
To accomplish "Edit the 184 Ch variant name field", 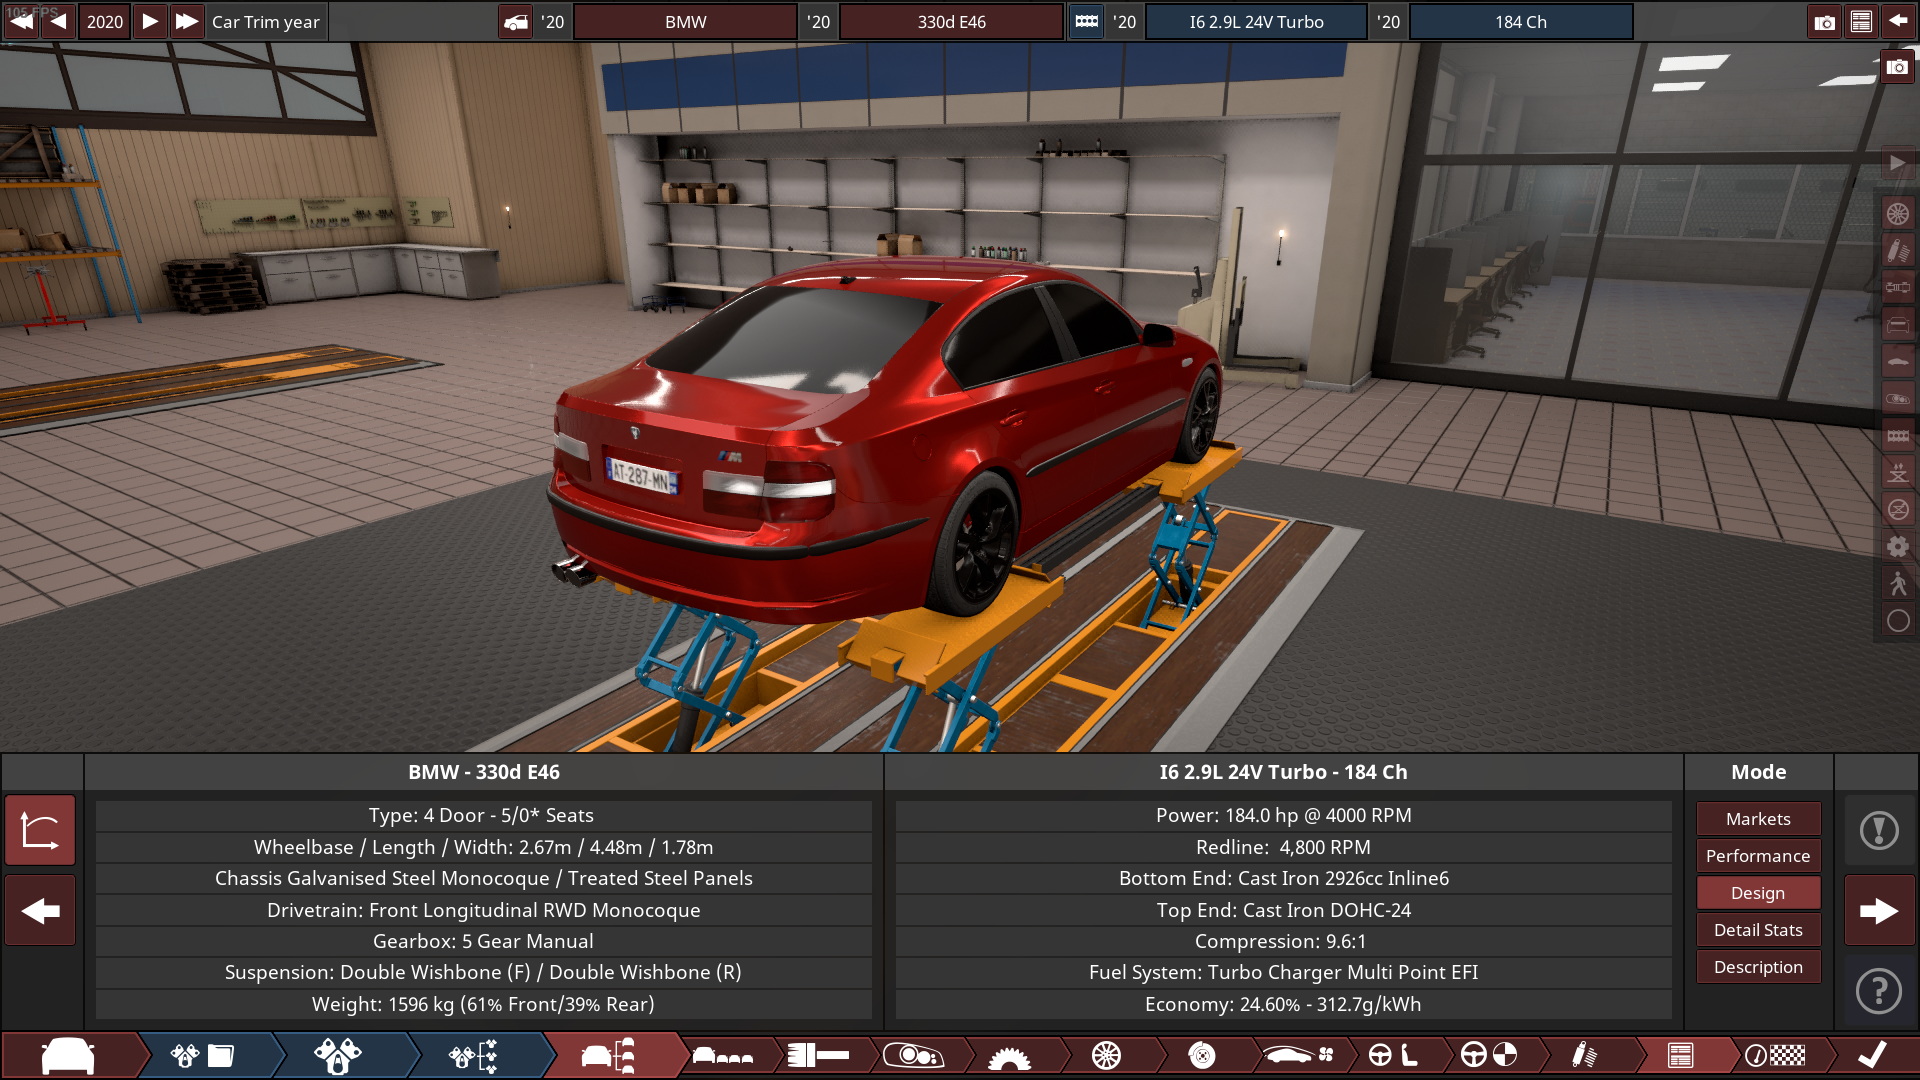I will click(1520, 21).
